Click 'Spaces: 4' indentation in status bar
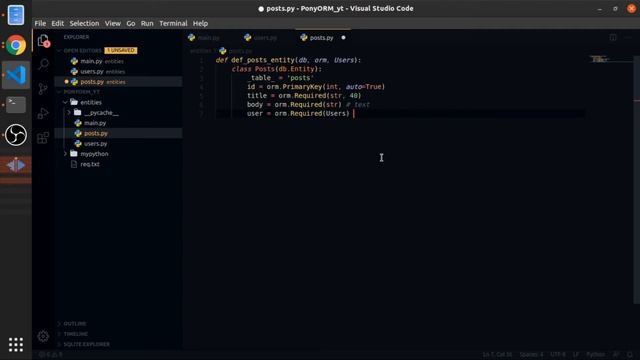The height and width of the screenshot is (360, 640). [531, 354]
